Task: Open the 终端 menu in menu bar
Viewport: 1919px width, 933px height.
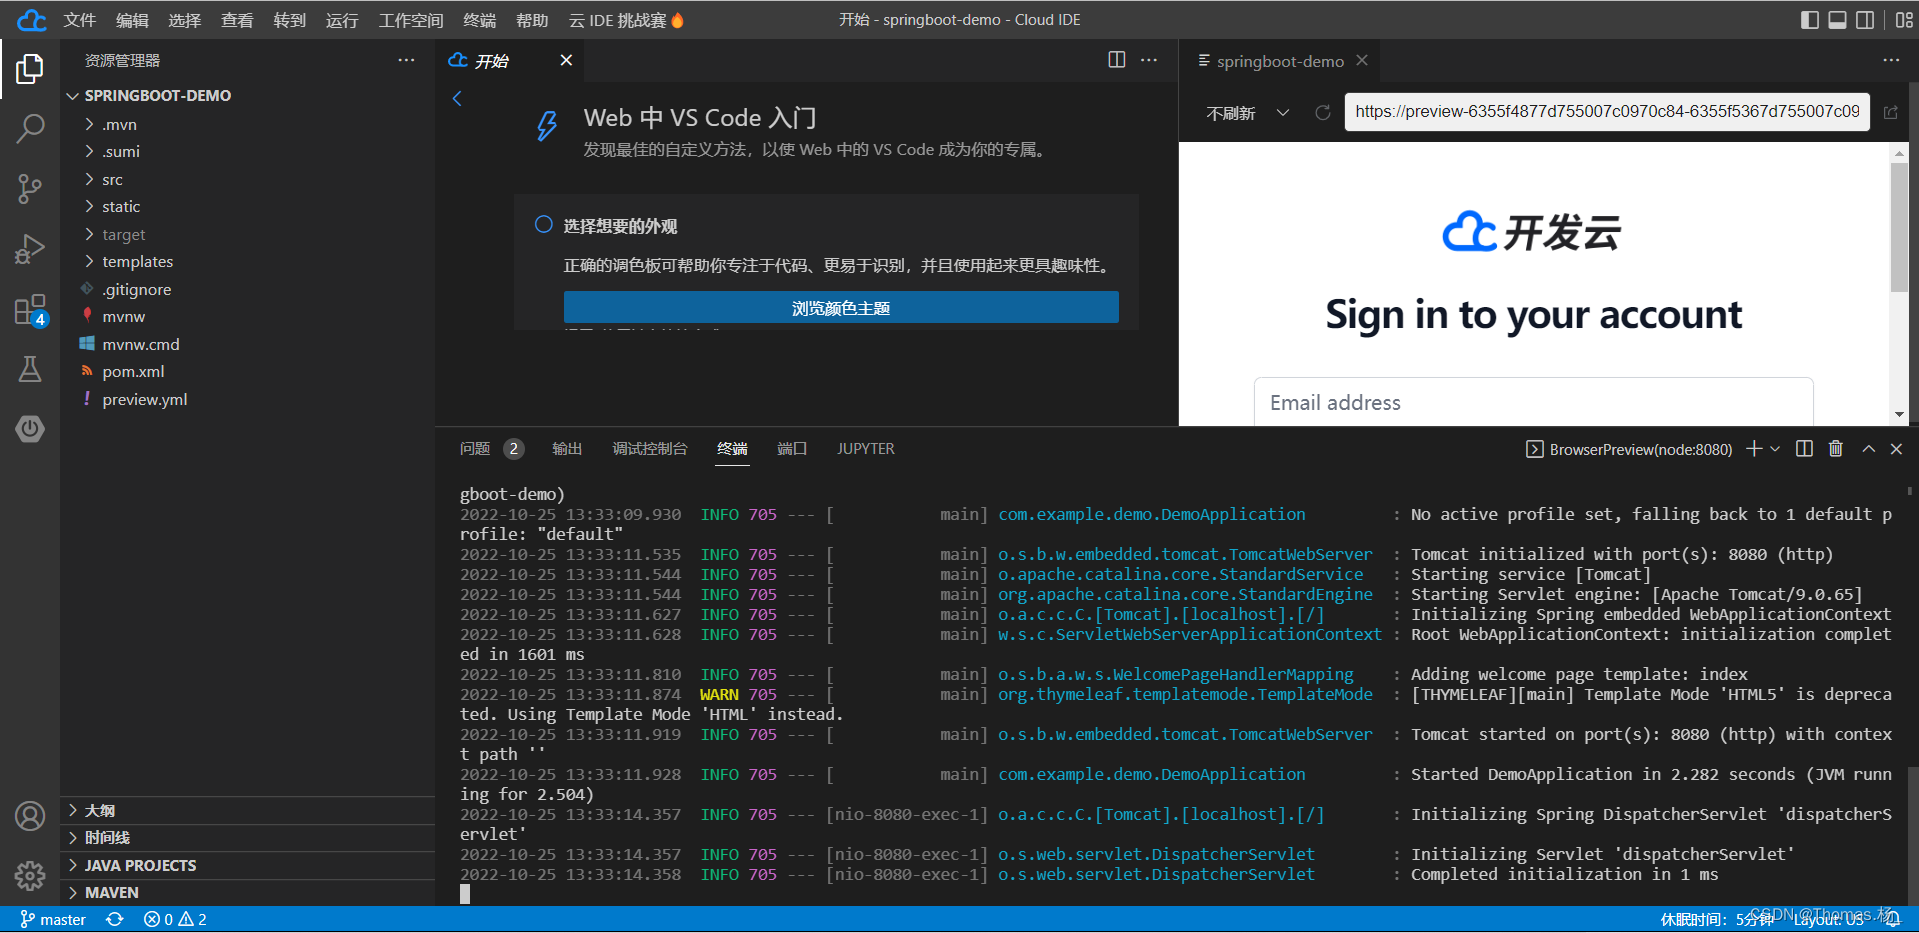Action: tap(480, 20)
